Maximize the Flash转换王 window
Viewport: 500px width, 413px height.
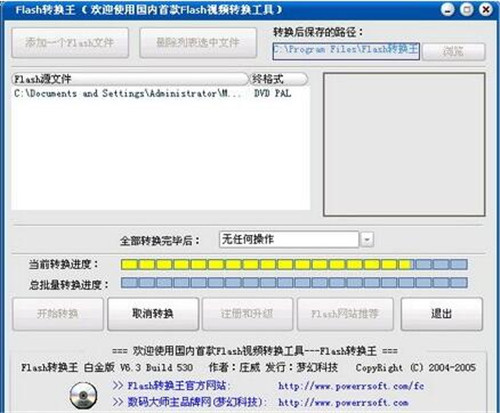(467, 9)
